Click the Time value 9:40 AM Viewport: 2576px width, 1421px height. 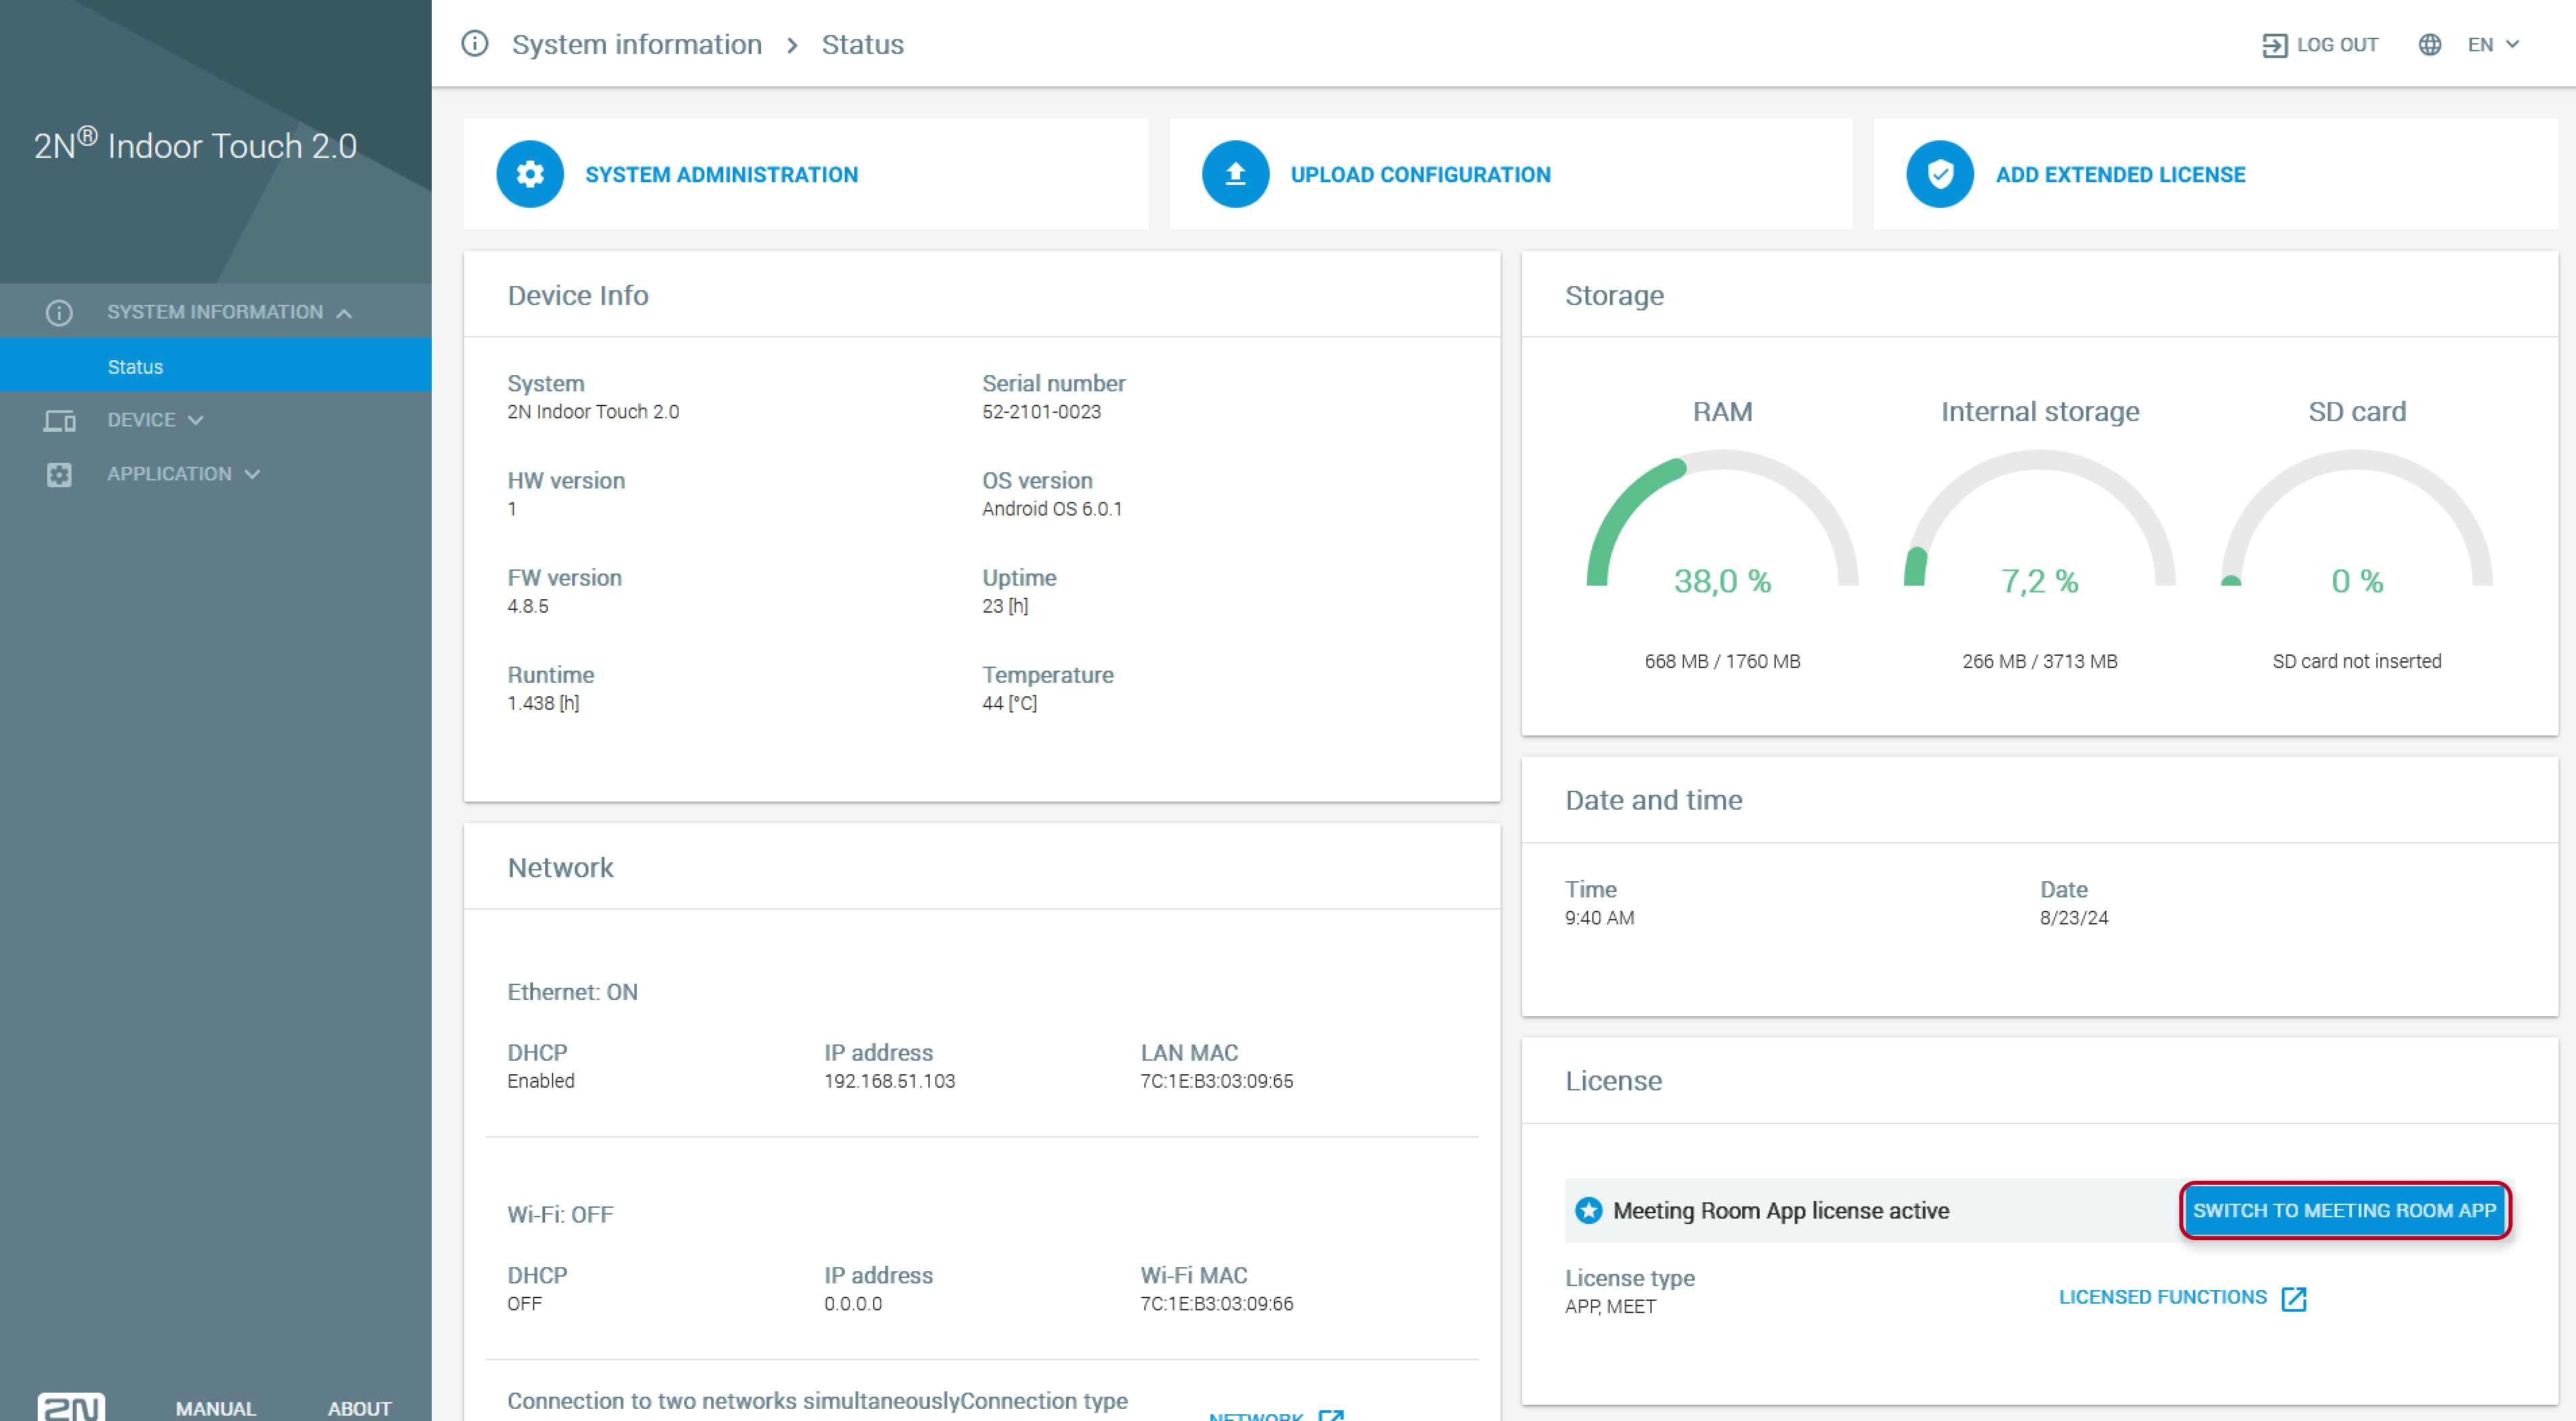[x=1599, y=918]
